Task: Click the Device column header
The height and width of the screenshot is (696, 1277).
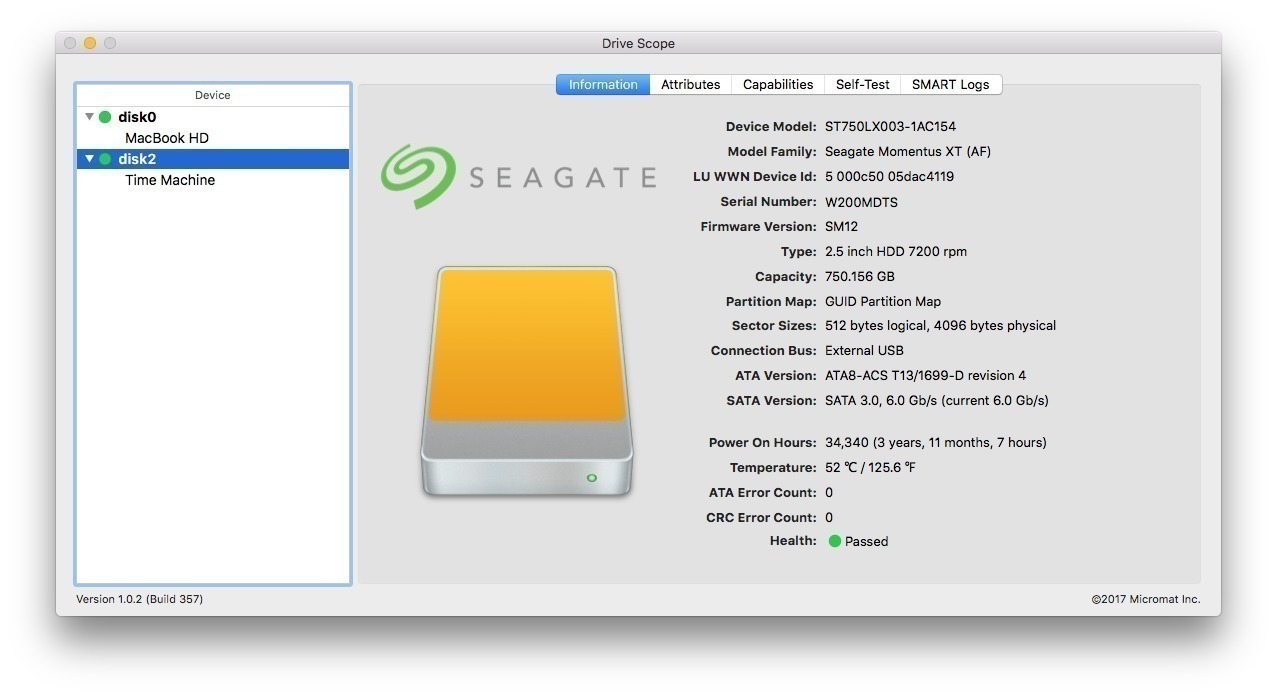Action: click(212, 95)
